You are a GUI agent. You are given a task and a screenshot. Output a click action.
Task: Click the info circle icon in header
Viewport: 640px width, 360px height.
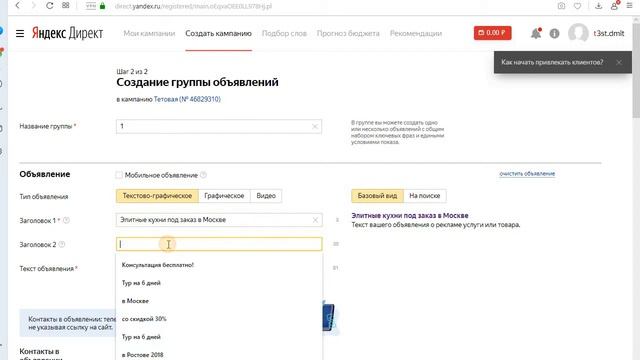tap(554, 33)
